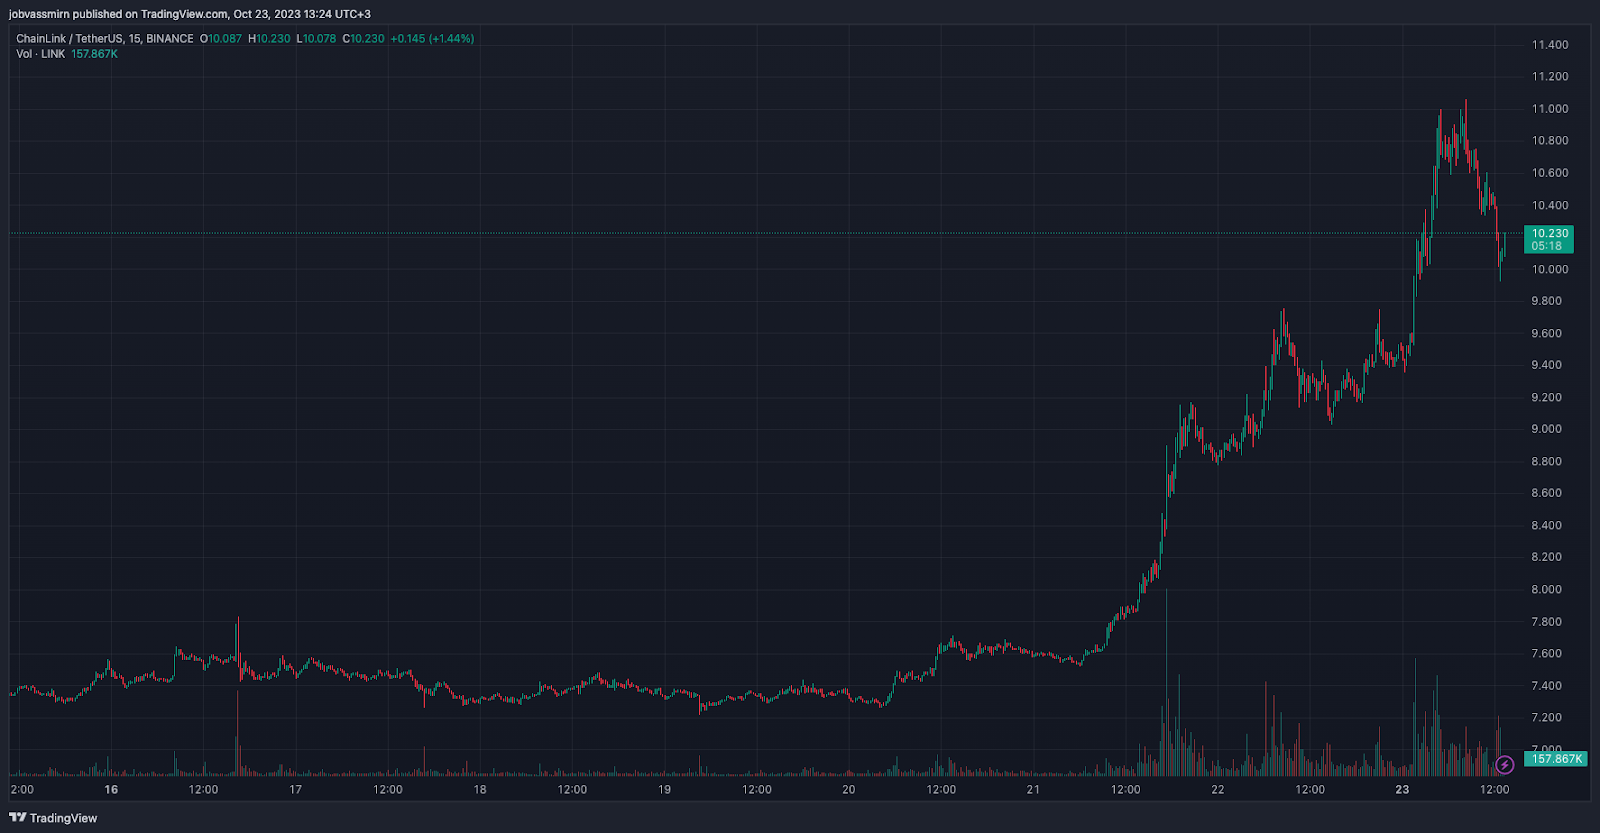This screenshot has height=833, width=1600.
Task: Click the current price tag 10.230
Action: tap(1550, 233)
